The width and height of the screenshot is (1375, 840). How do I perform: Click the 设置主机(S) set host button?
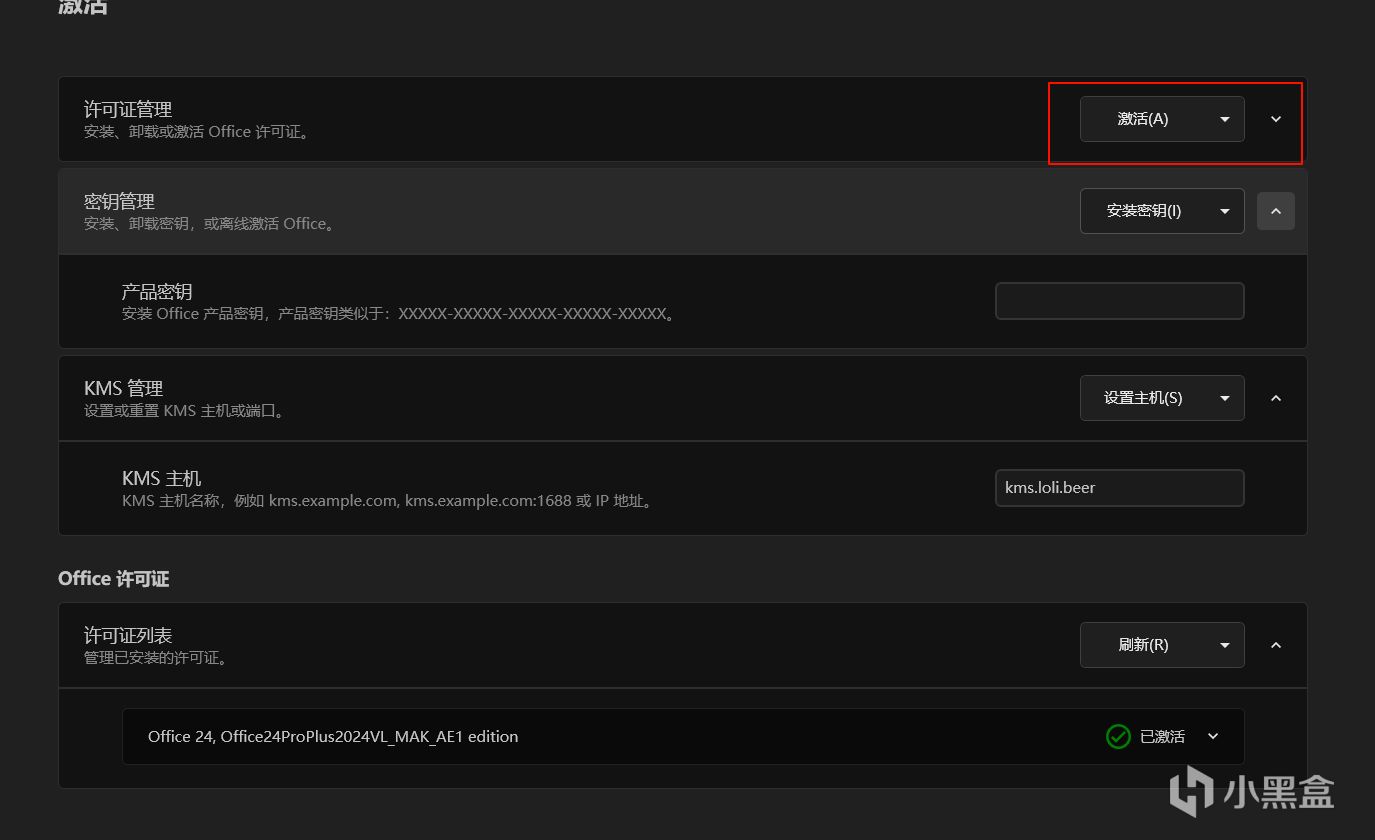point(1143,398)
